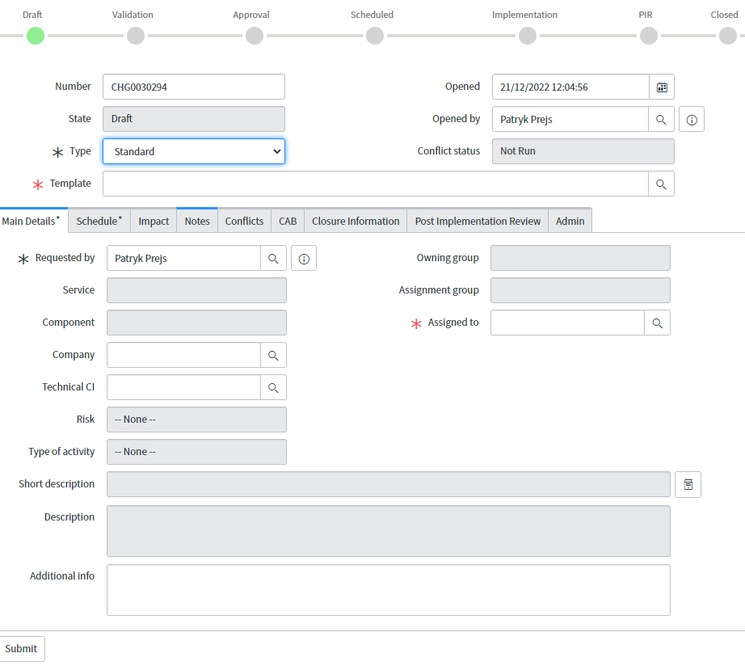Go to the Conflicts tab

pyautogui.click(x=244, y=221)
